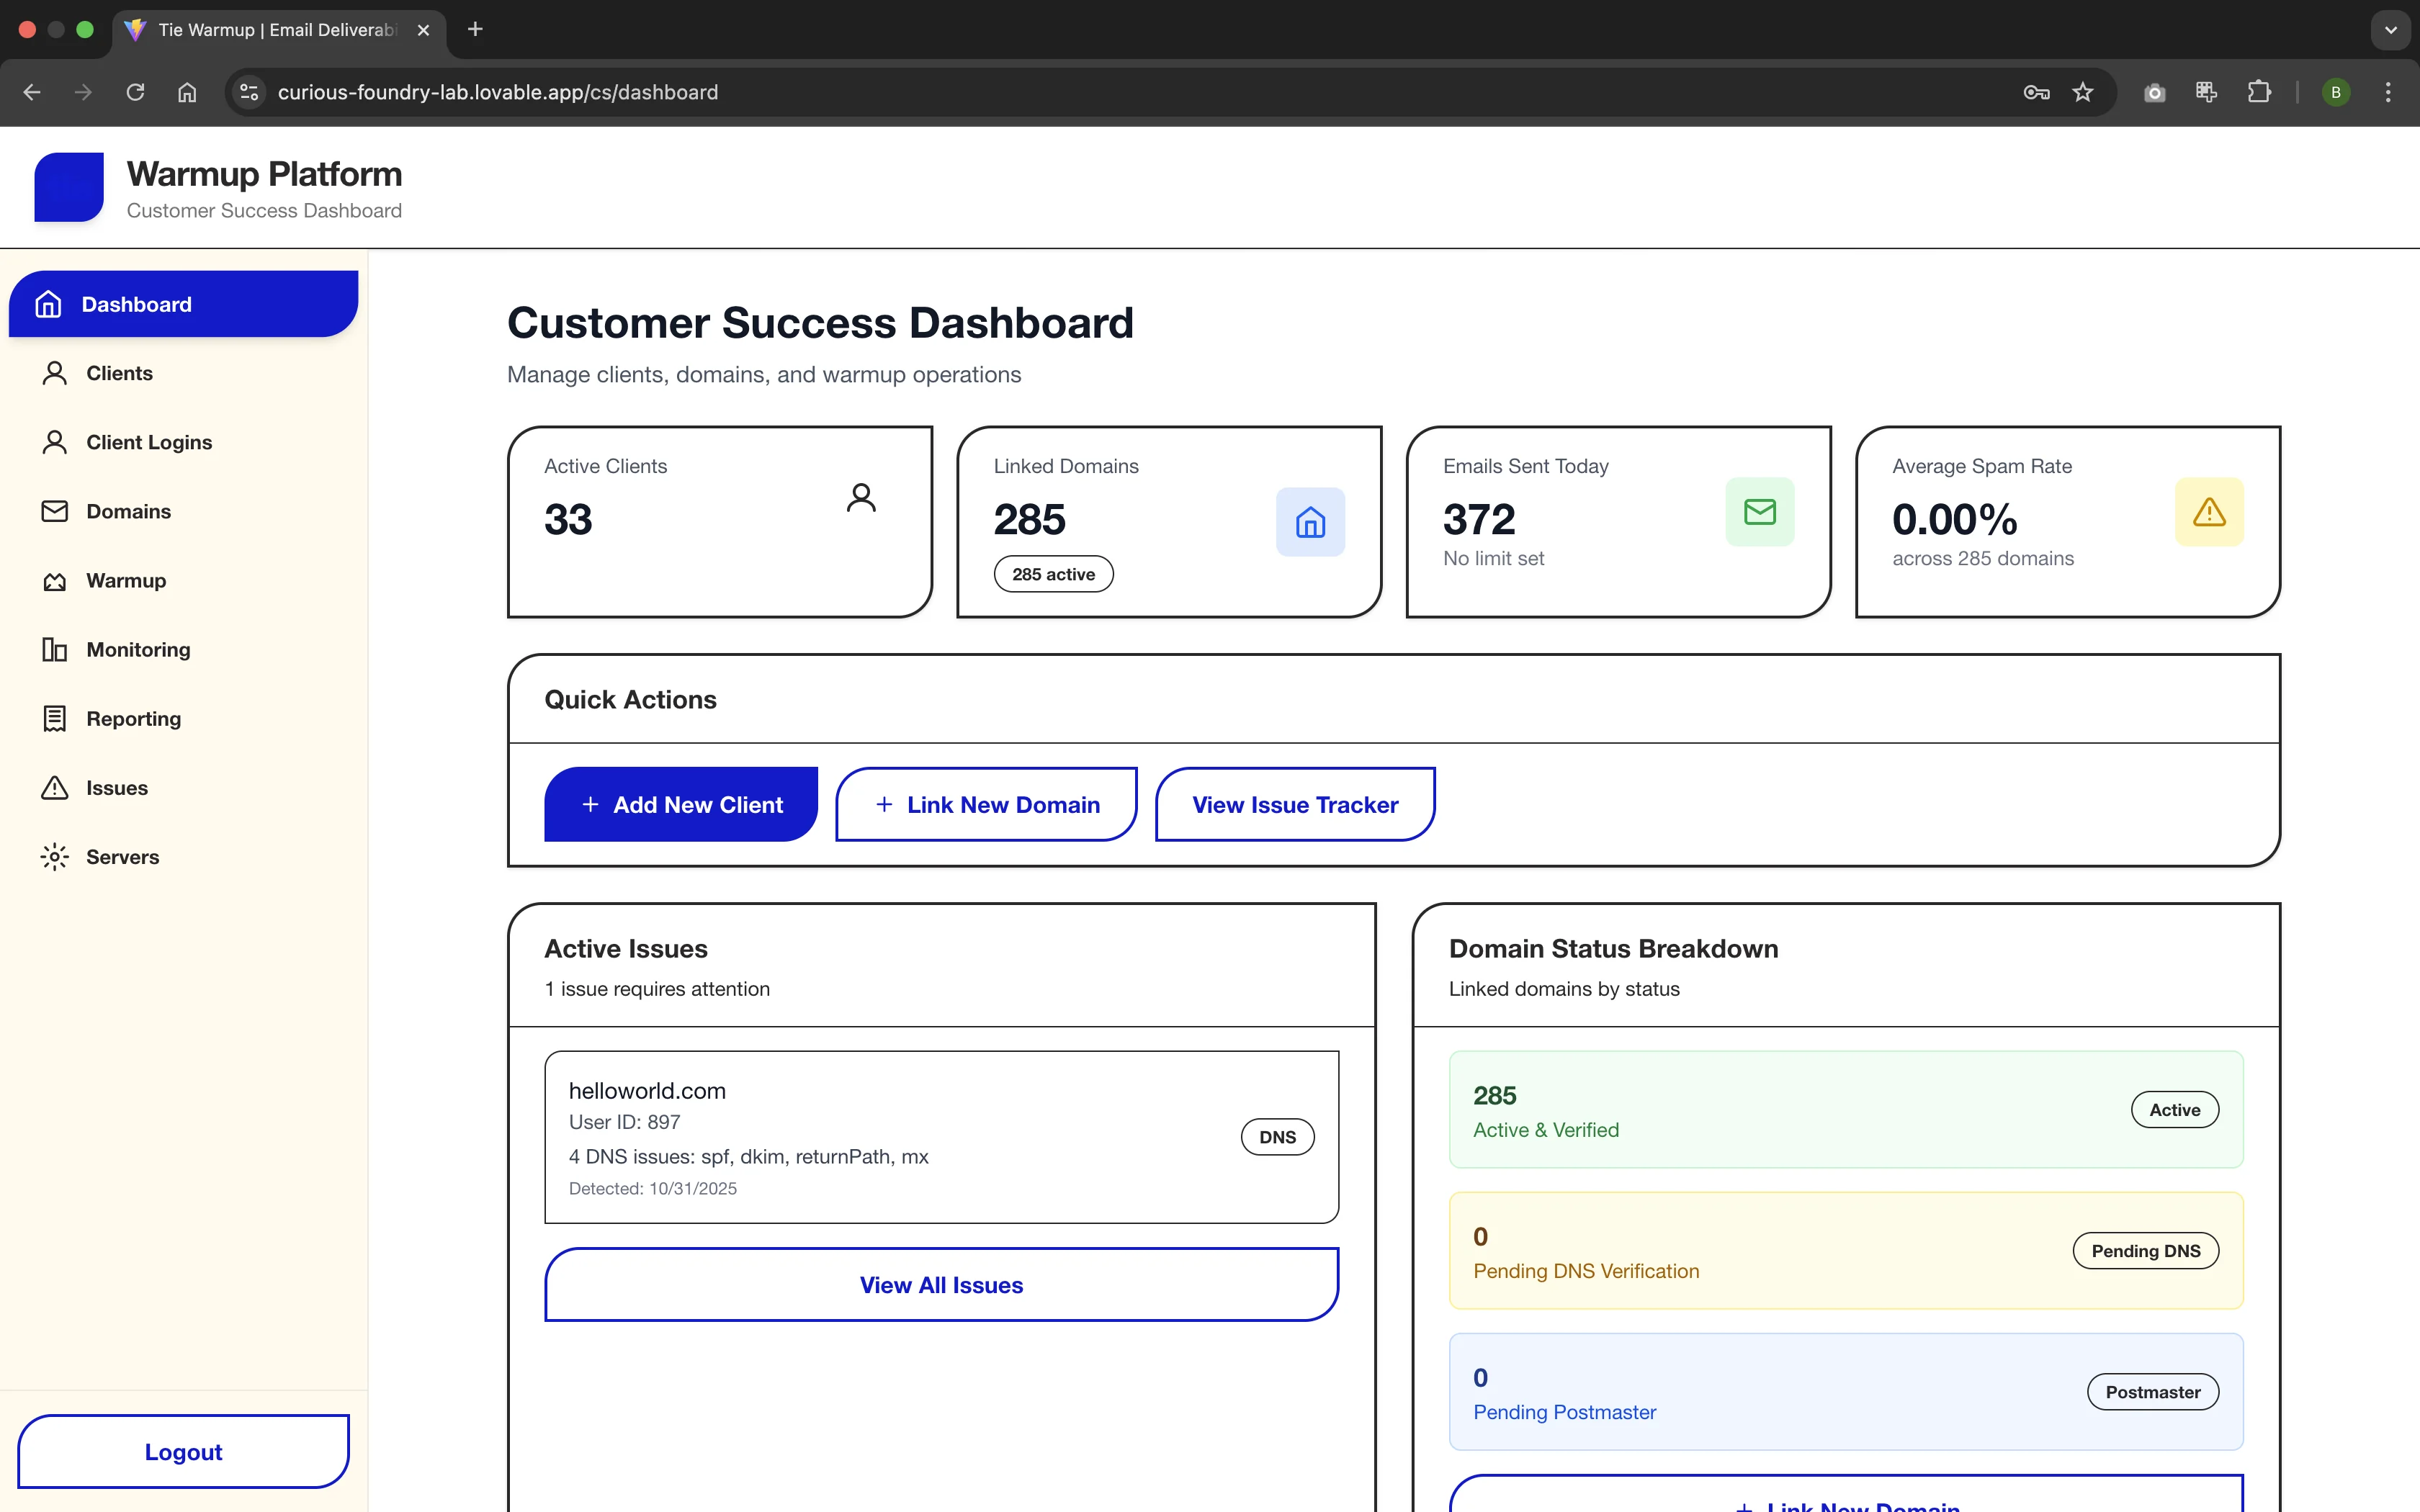2420x1512 pixels.
Task: Navigate to Servers in the sidebar
Action: click(122, 857)
